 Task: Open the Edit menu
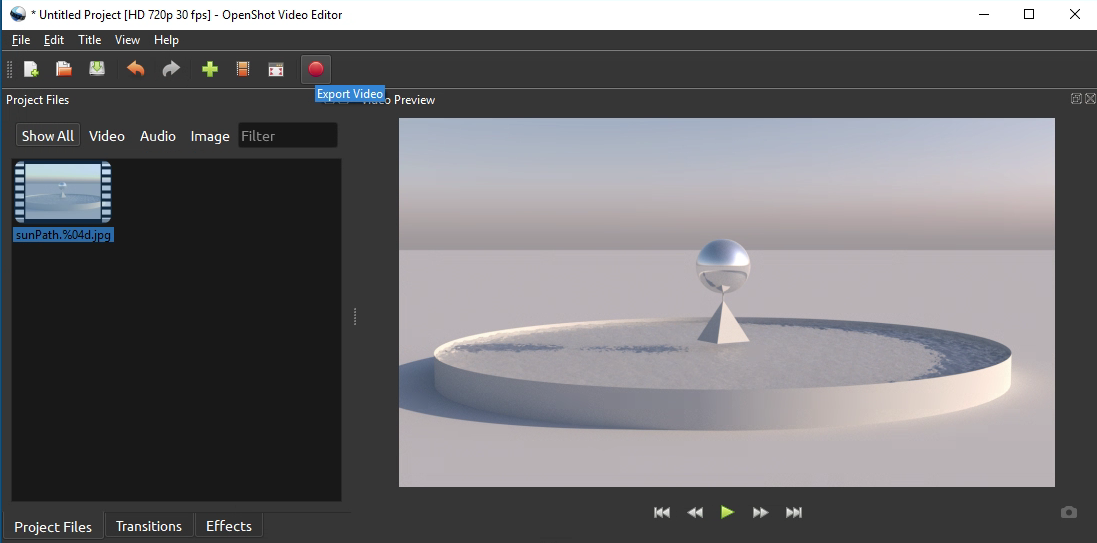pos(54,40)
